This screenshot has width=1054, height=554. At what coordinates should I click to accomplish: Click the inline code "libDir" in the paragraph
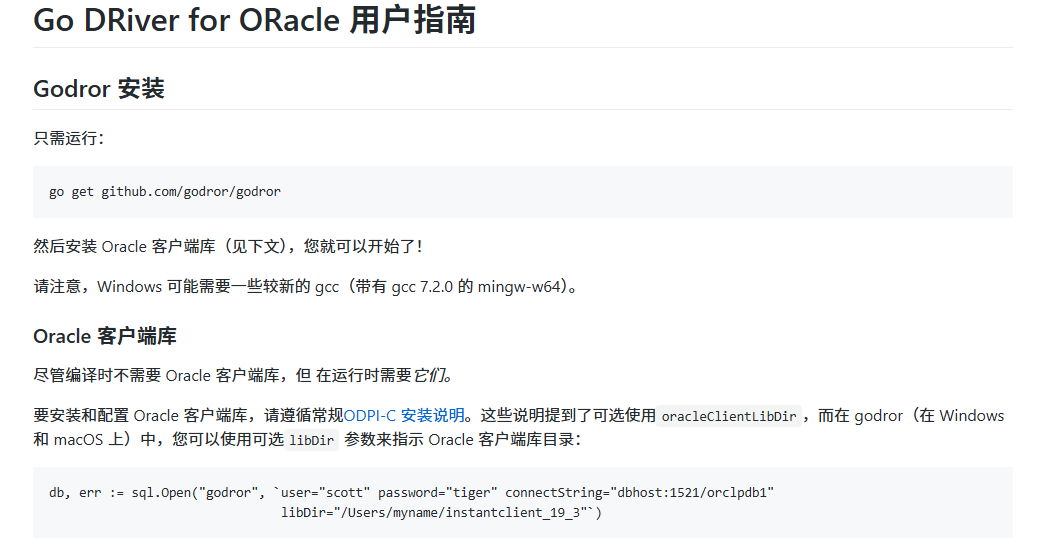click(x=311, y=440)
